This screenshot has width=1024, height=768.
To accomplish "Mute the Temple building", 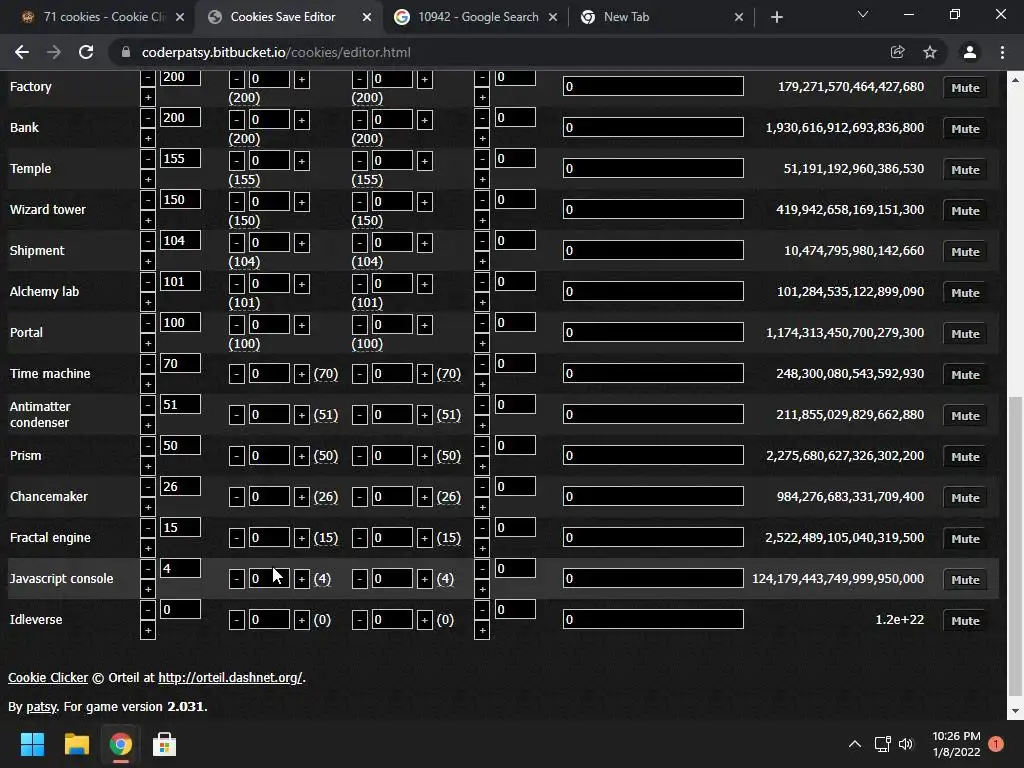I will pos(965,170).
